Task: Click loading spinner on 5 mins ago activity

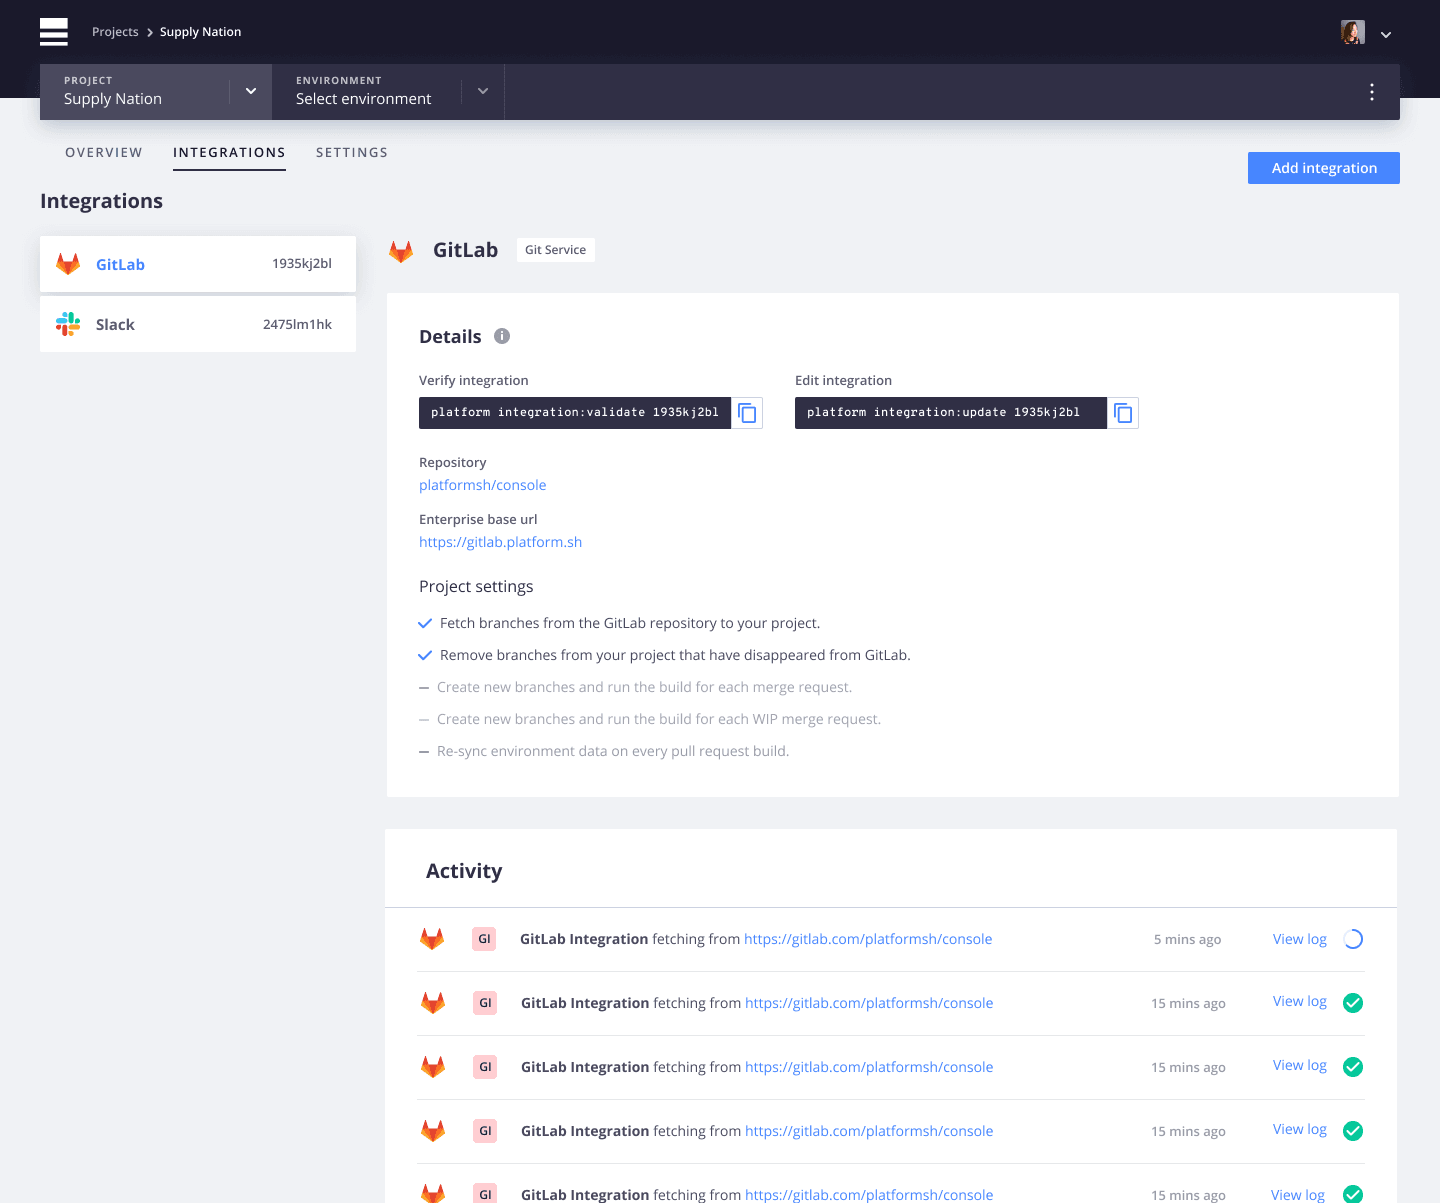Action: [x=1353, y=939]
